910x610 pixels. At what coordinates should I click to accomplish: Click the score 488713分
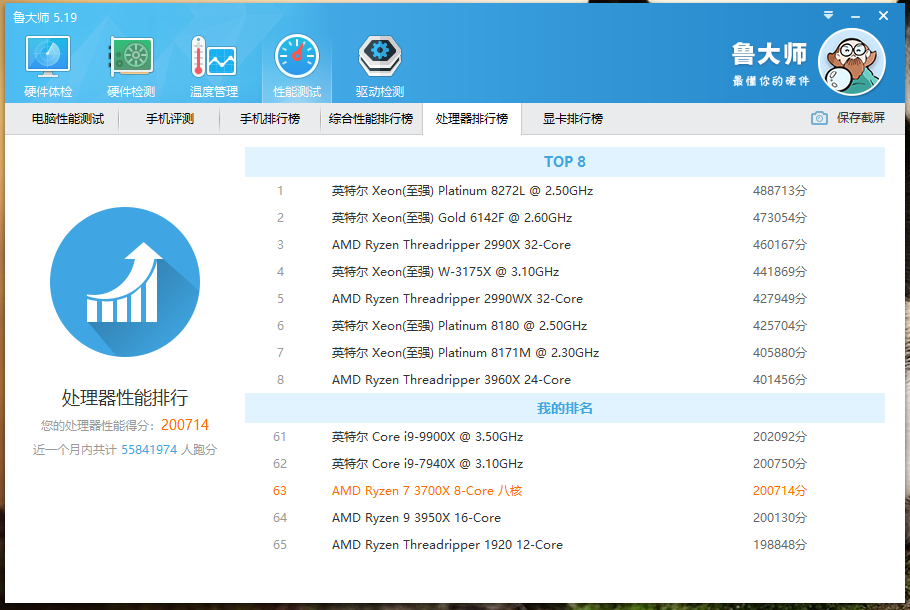click(779, 190)
